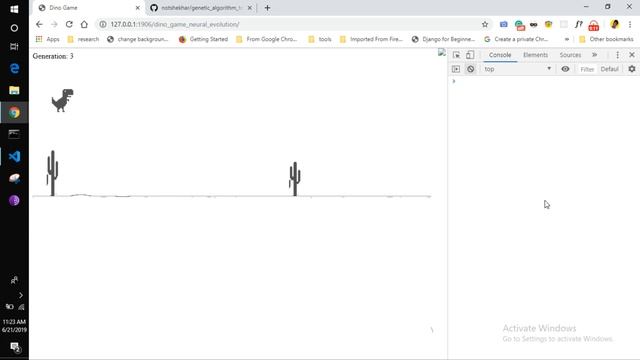
Task: Open the Django for Beginners bookmark
Action: [x=443, y=39]
